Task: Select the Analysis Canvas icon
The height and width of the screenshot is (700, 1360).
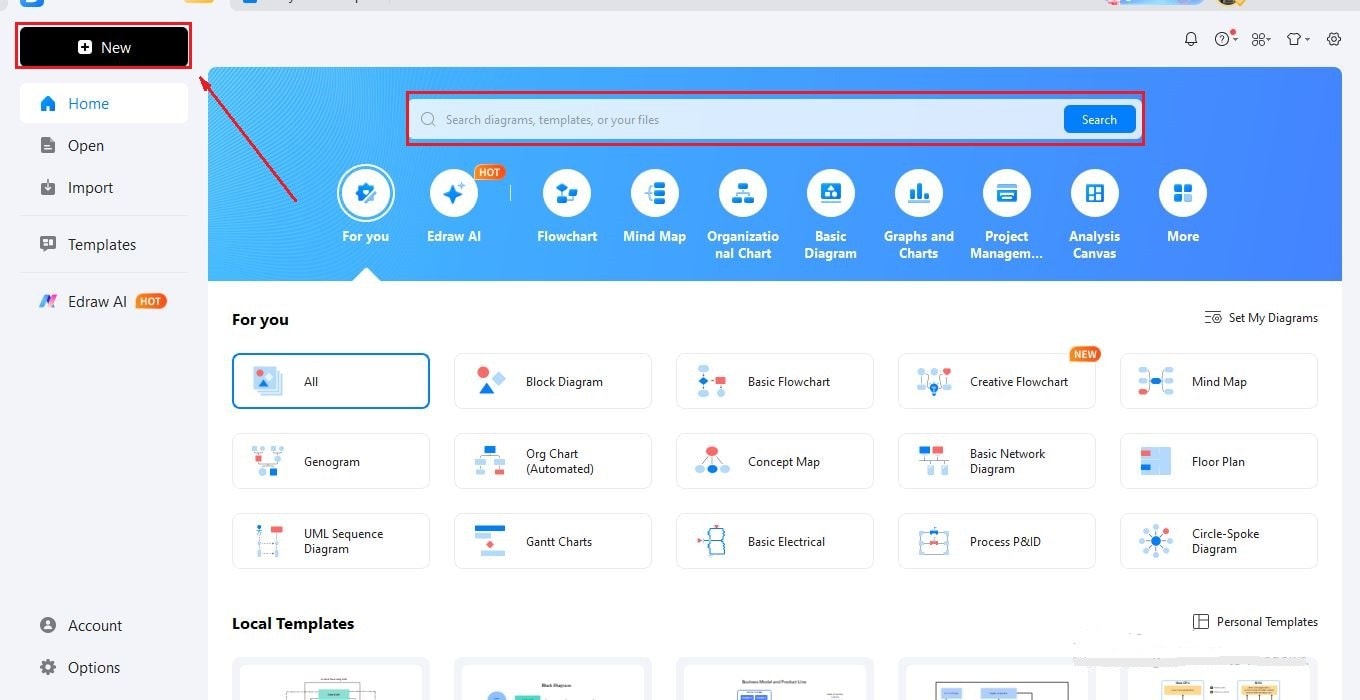Action: pos(1094,193)
